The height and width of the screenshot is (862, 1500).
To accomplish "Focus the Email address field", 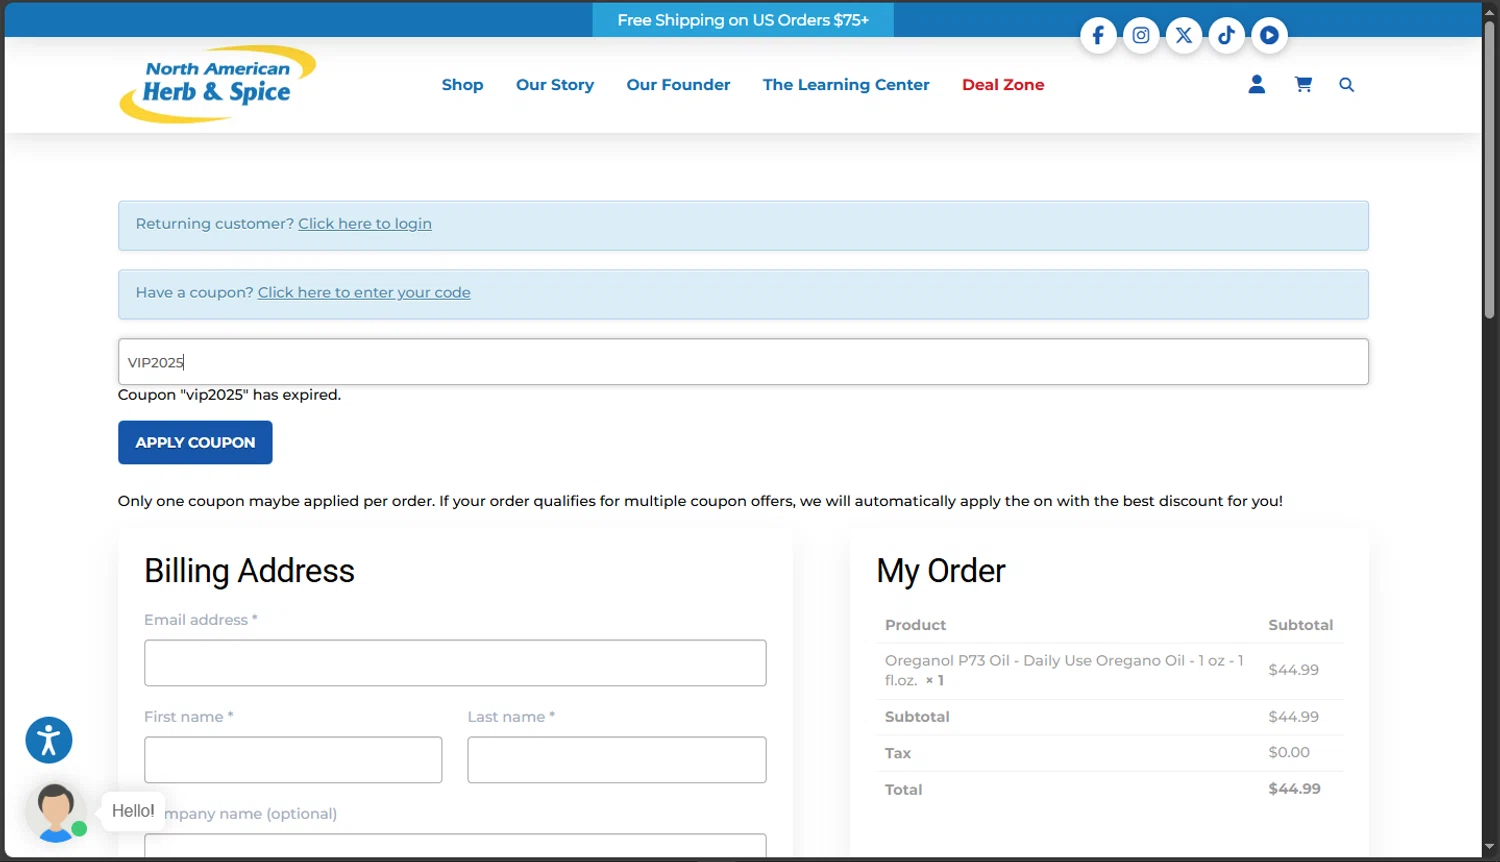I will coord(455,663).
